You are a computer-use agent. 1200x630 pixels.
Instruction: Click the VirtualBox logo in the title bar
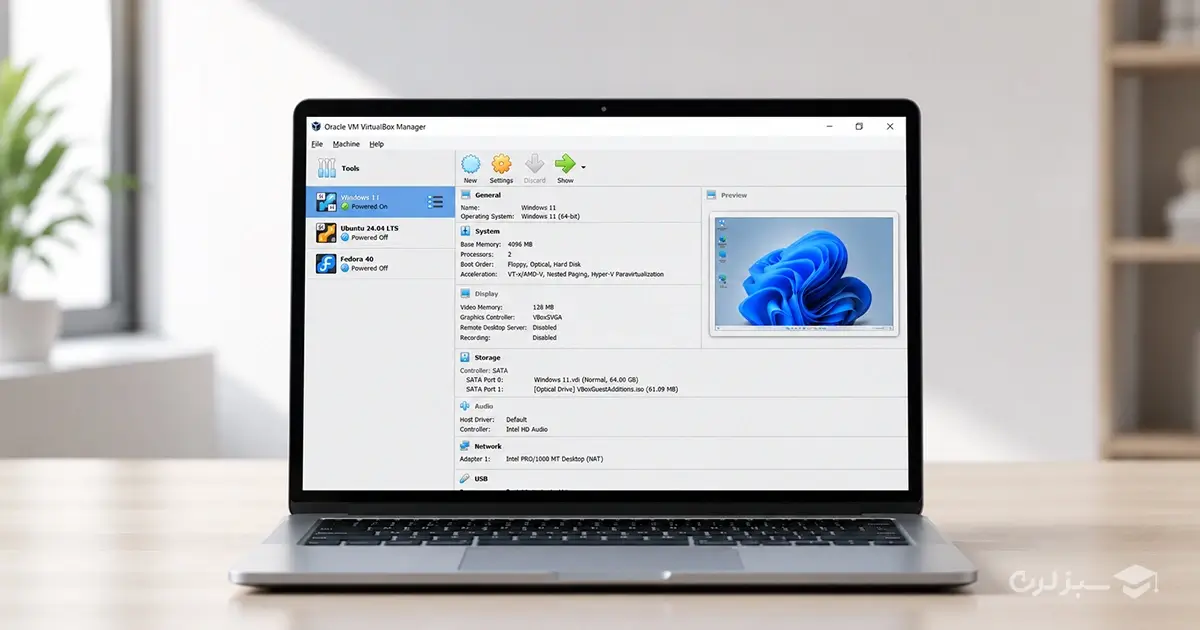pyautogui.click(x=315, y=127)
